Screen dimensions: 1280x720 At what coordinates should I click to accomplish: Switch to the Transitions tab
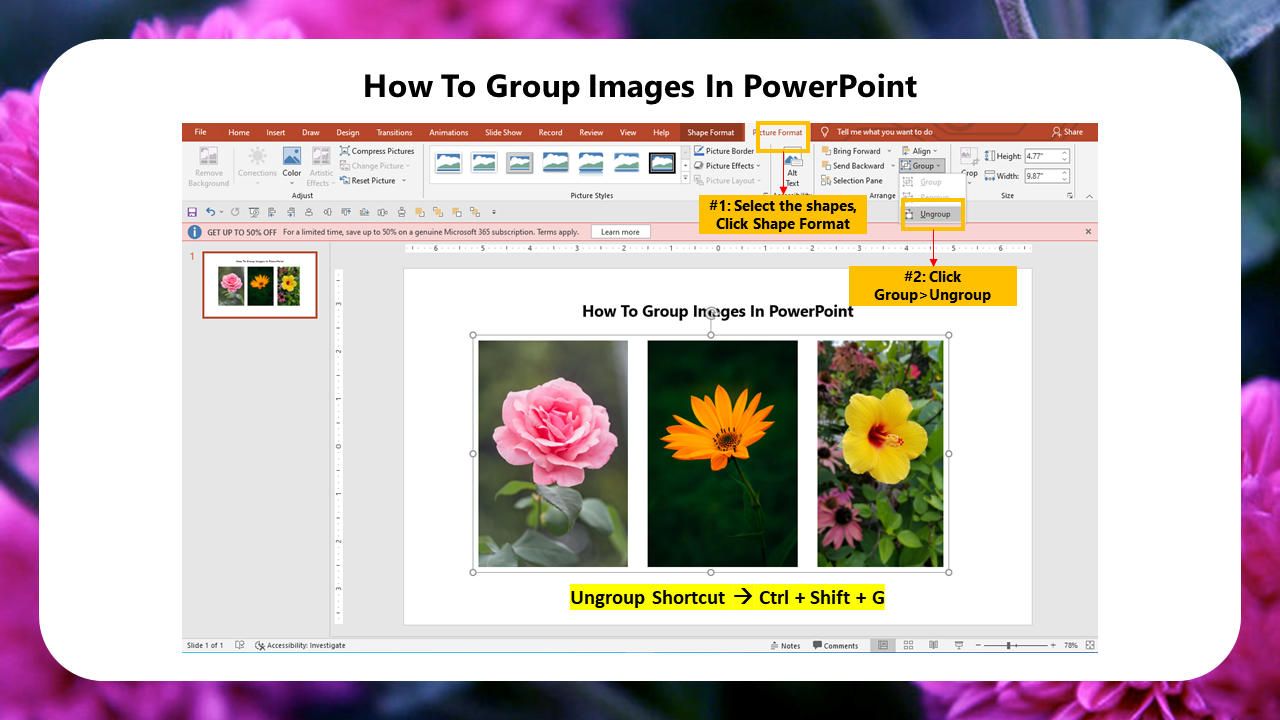click(394, 132)
